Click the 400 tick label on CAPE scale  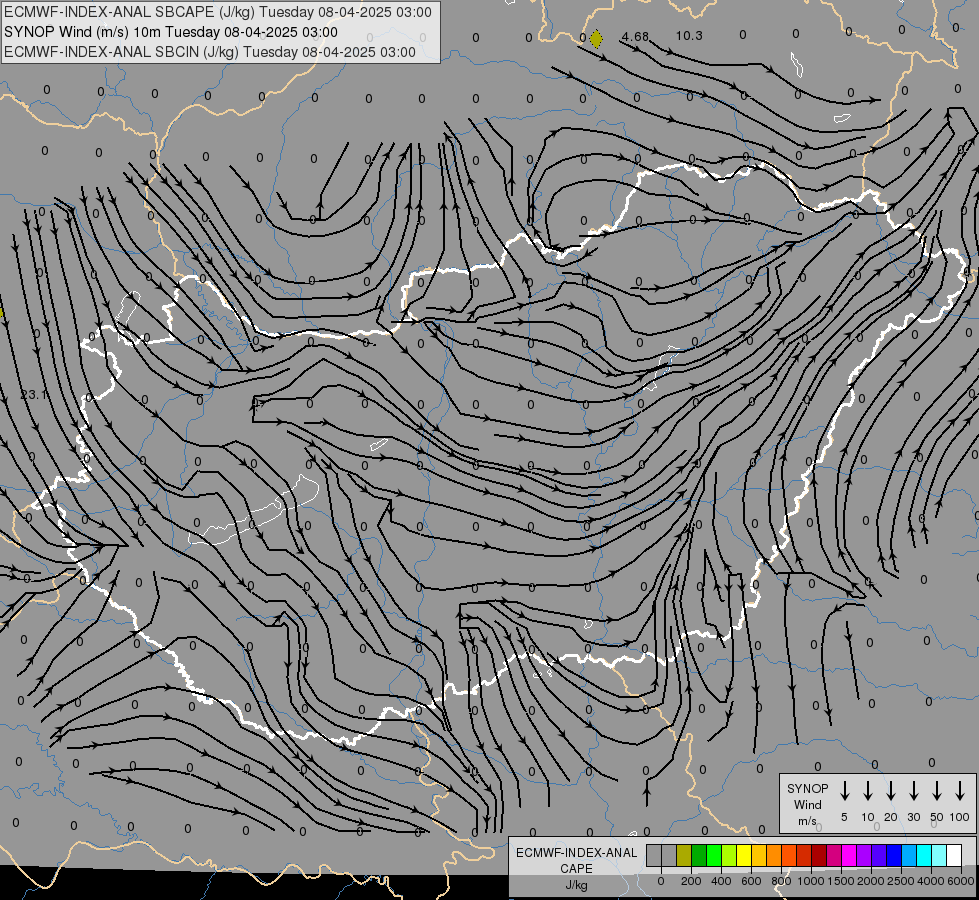coord(721,881)
